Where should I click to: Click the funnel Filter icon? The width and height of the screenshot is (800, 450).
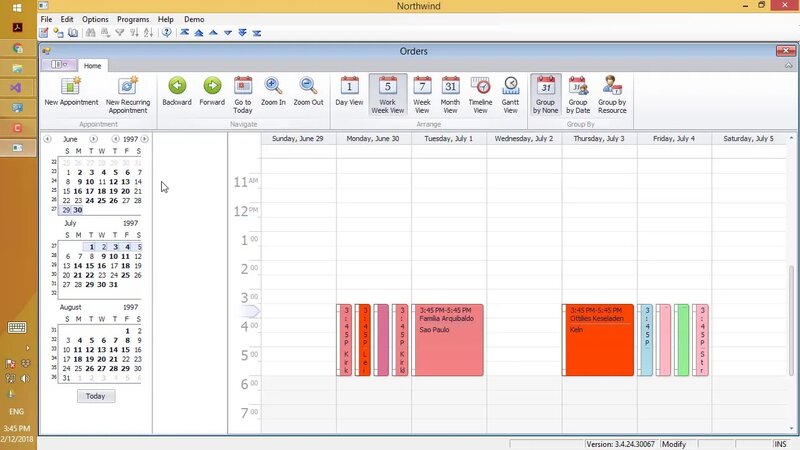[119, 33]
